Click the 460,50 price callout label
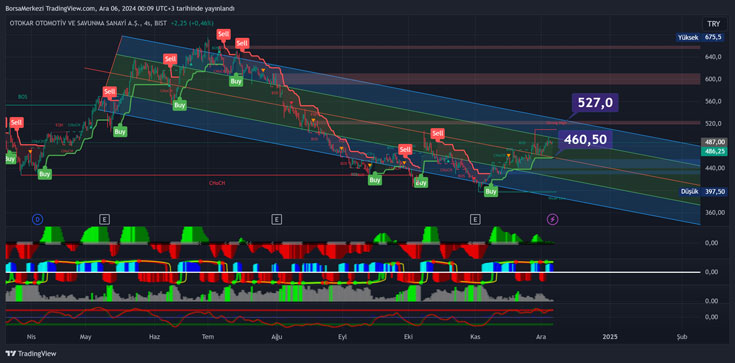This screenshot has width=735, height=363. pyautogui.click(x=585, y=139)
